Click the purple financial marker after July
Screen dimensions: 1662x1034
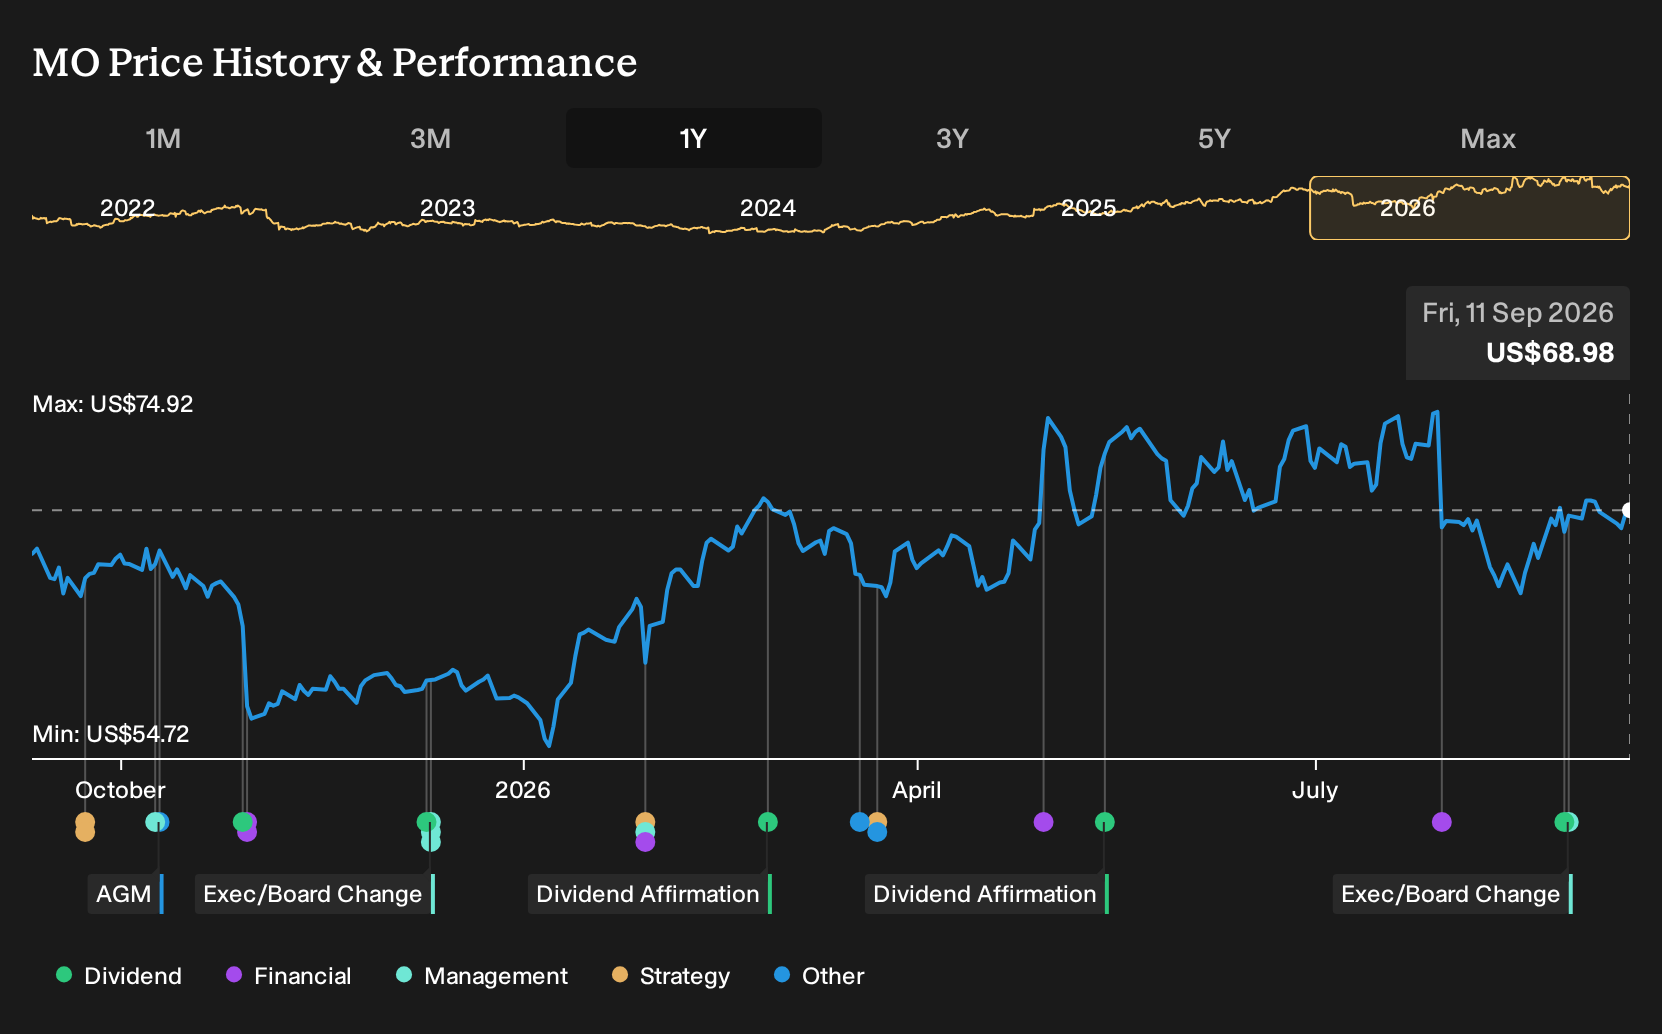[x=1441, y=822]
